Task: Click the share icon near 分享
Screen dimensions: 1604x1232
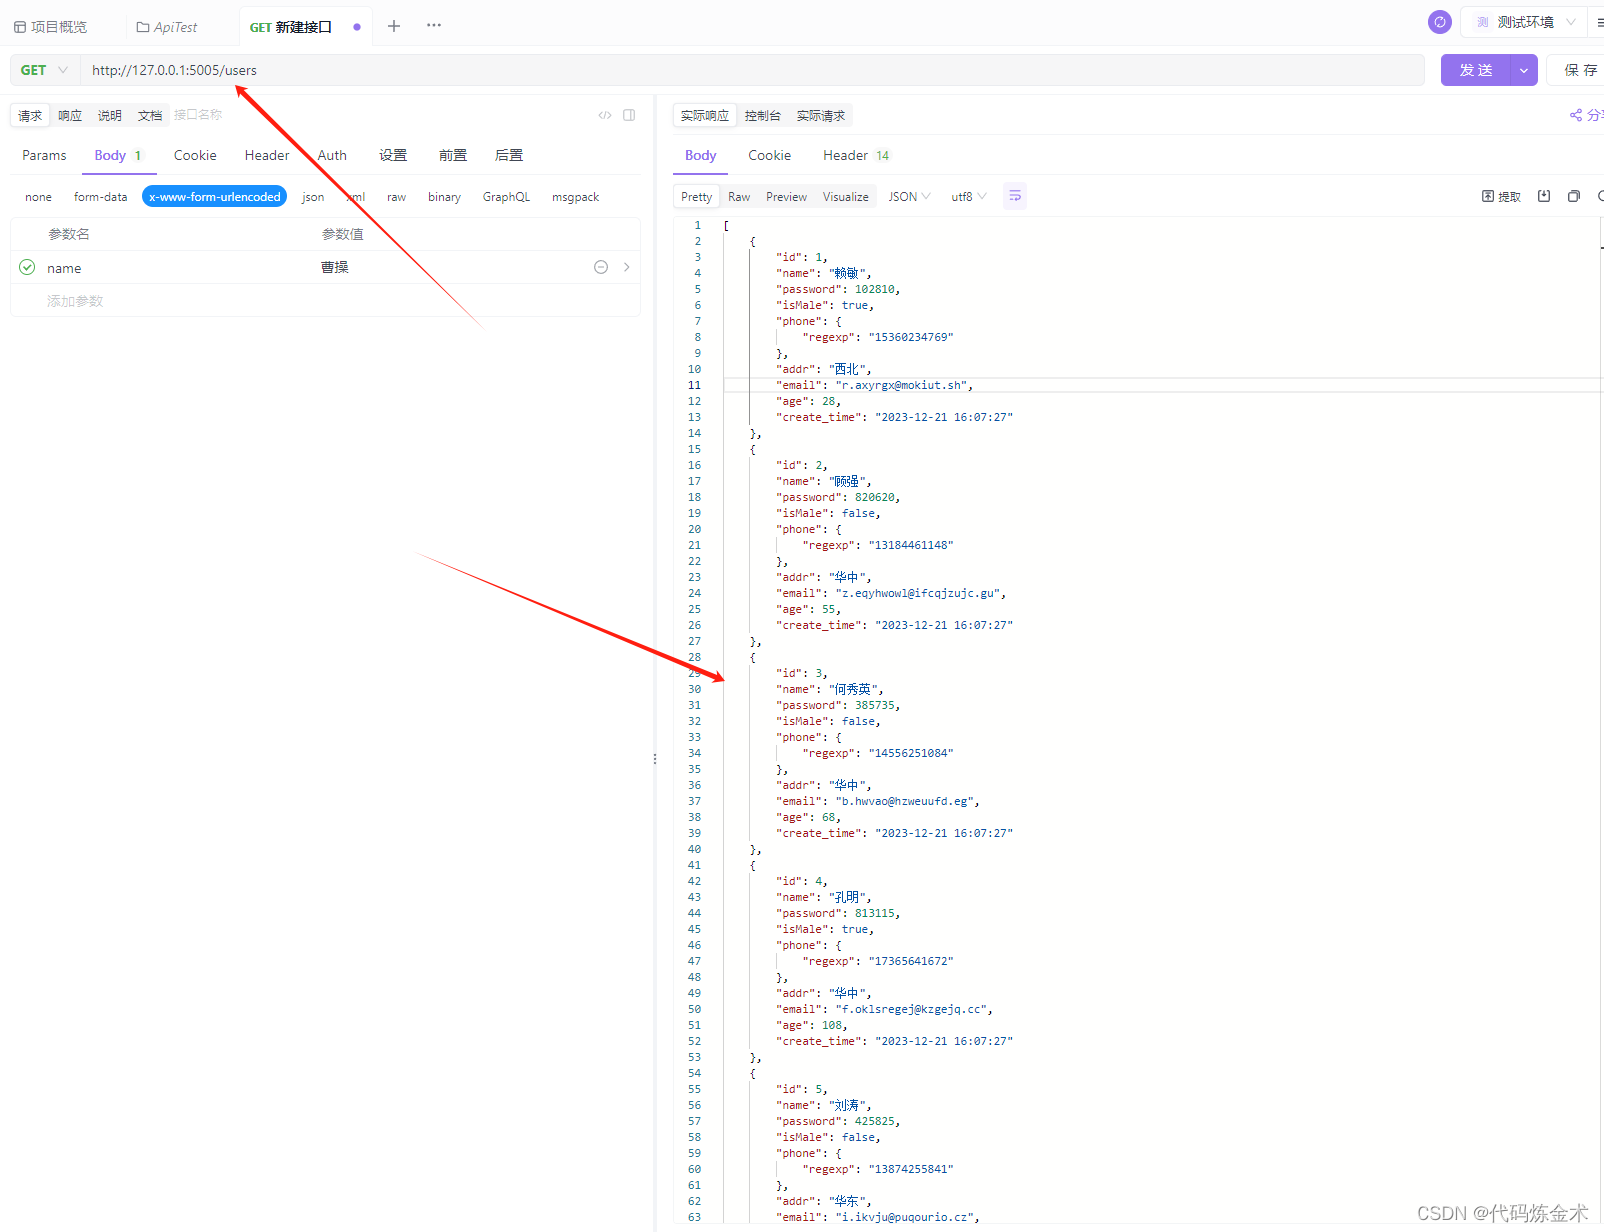Action: point(1576,115)
